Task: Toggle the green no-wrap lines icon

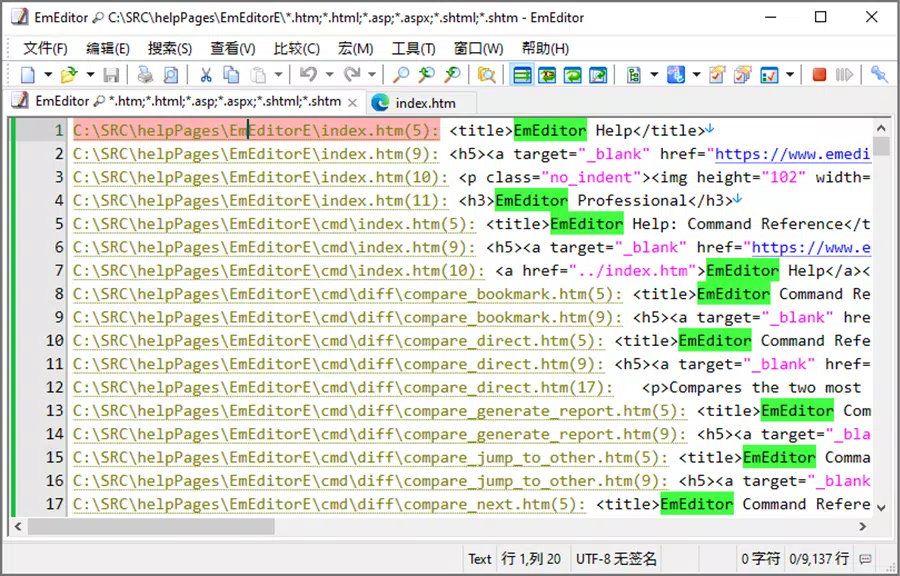Action: click(x=522, y=75)
